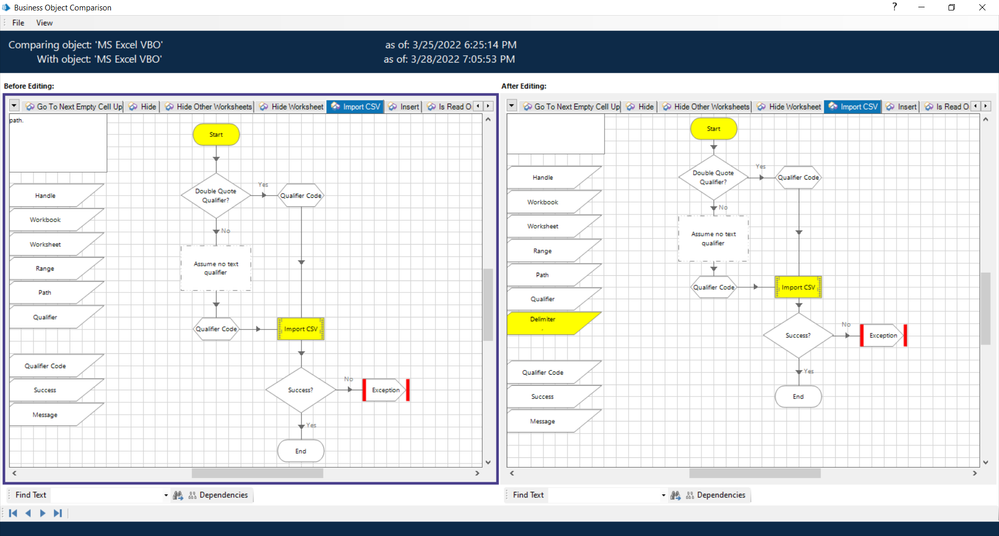Viewport: 999px width, 536px height.
Task: Click Success? decision in Before Editing
Action: 300,389
